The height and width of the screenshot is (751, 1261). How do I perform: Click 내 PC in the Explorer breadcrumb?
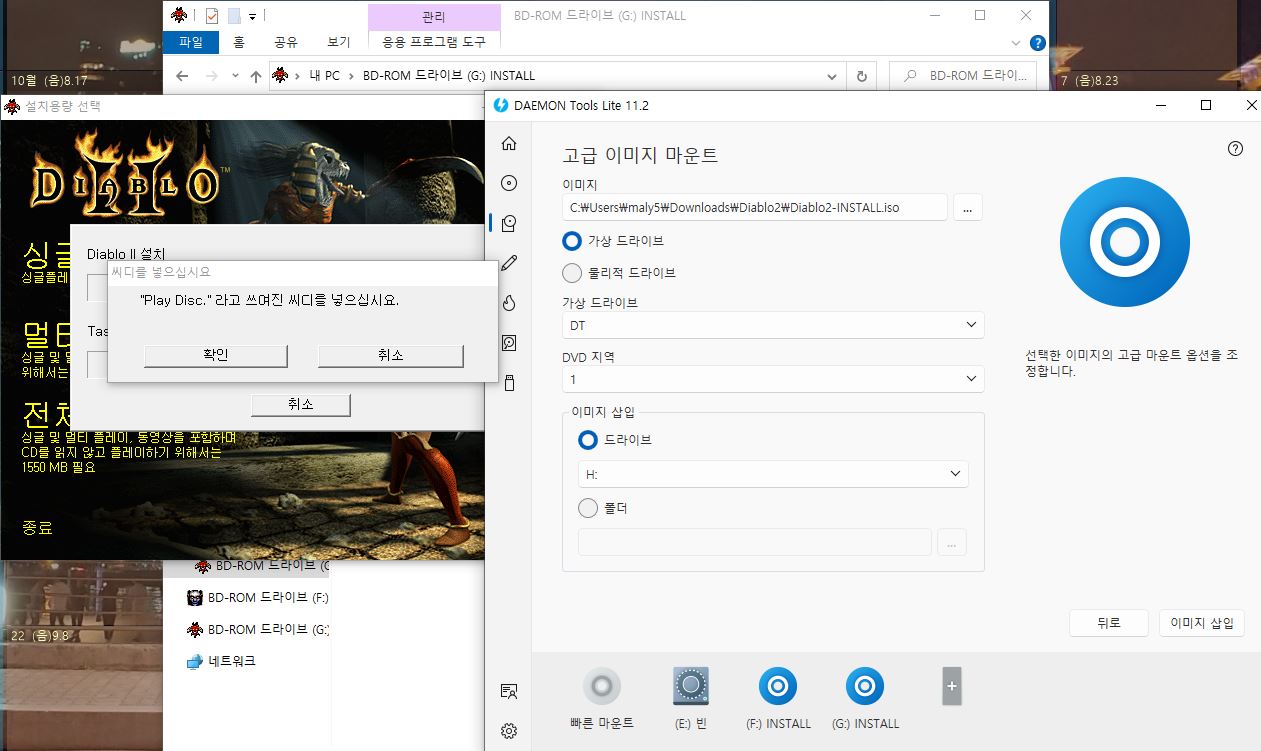tap(325, 76)
